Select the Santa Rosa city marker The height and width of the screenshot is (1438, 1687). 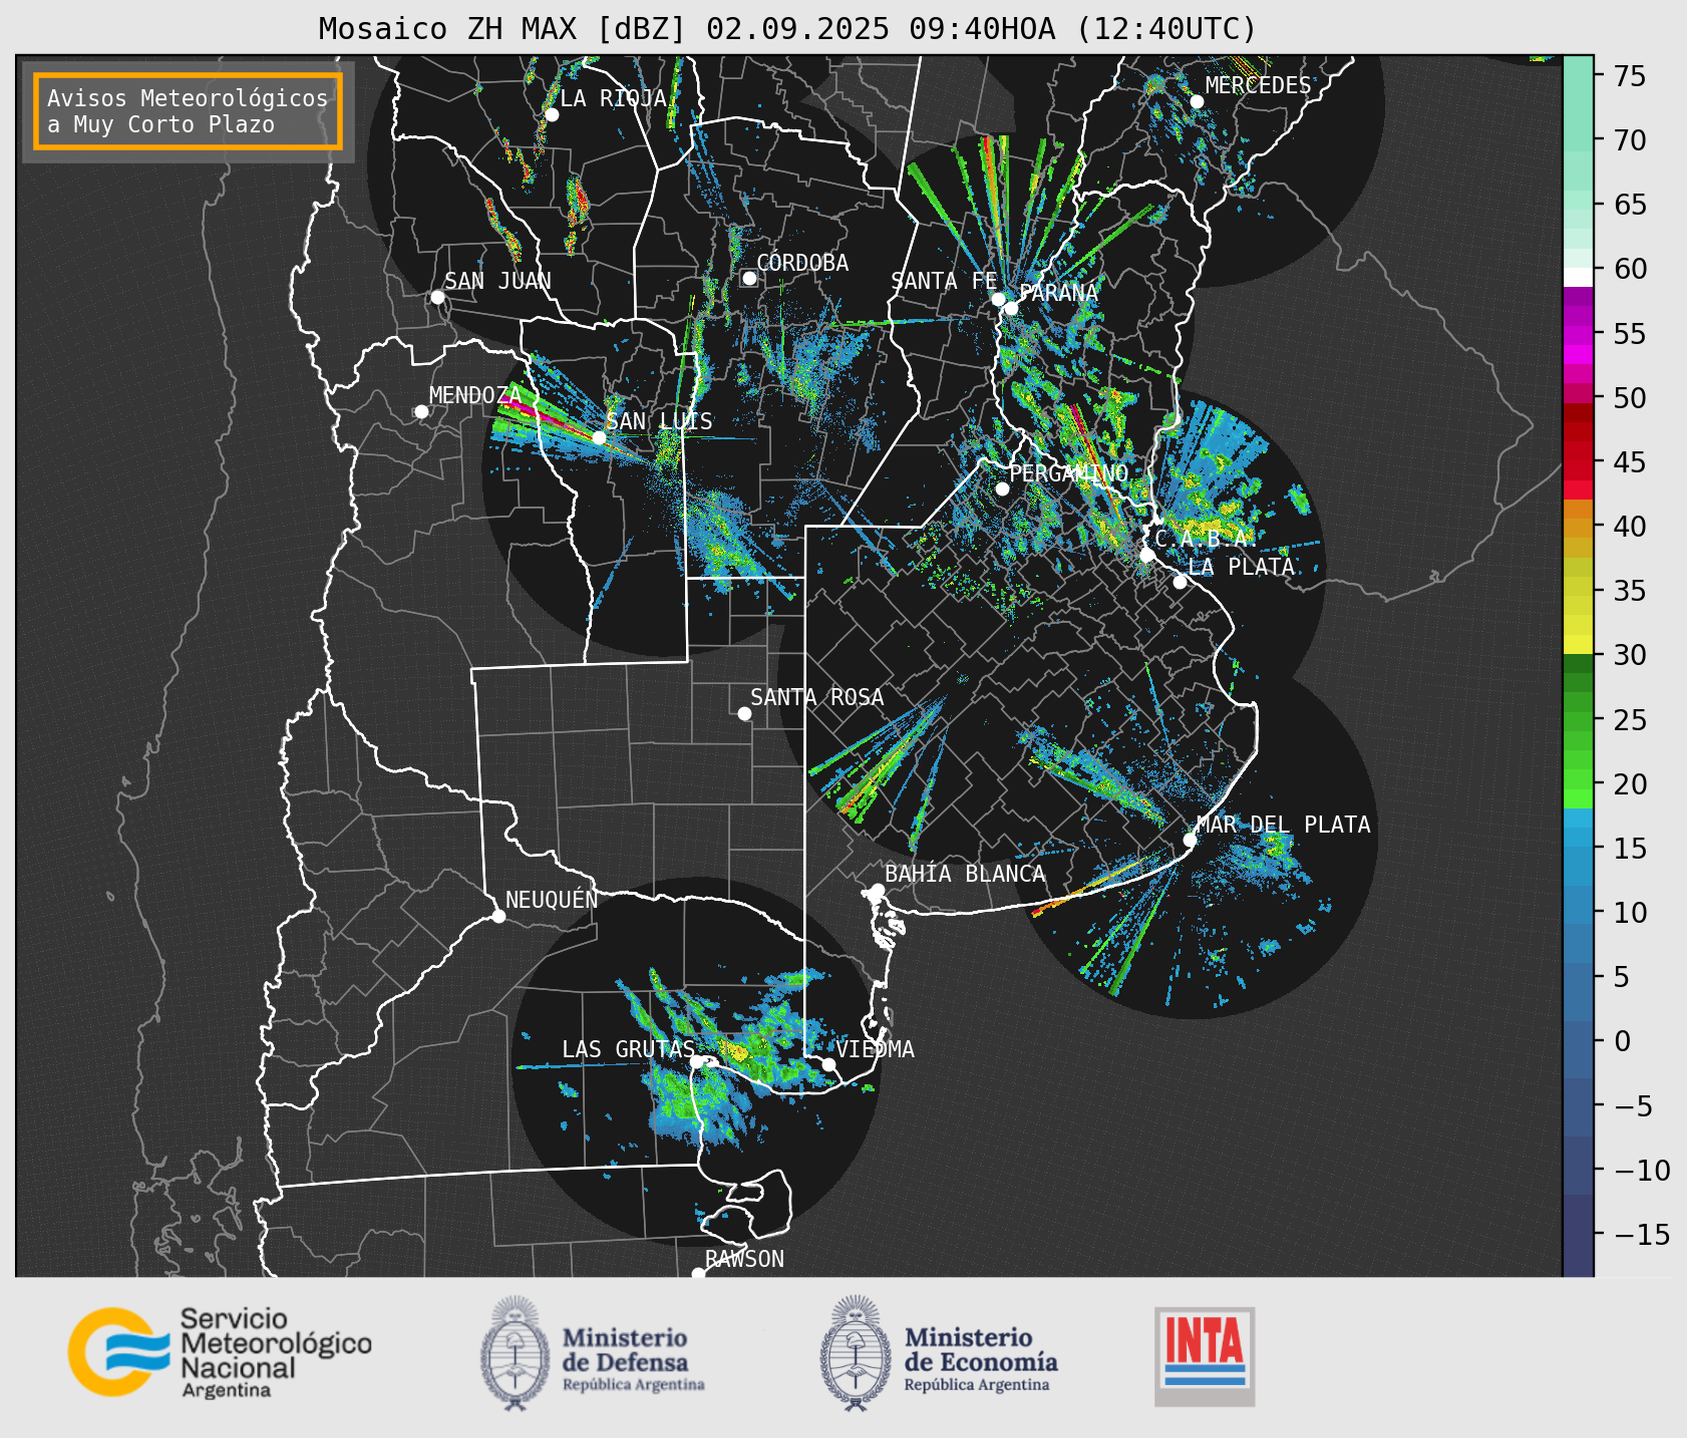pos(744,713)
